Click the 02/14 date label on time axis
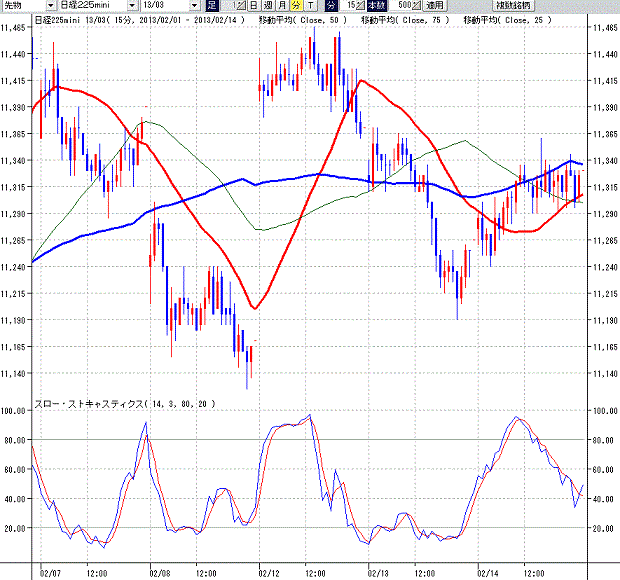Screen dimensions: 620x580 click(488, 573)
